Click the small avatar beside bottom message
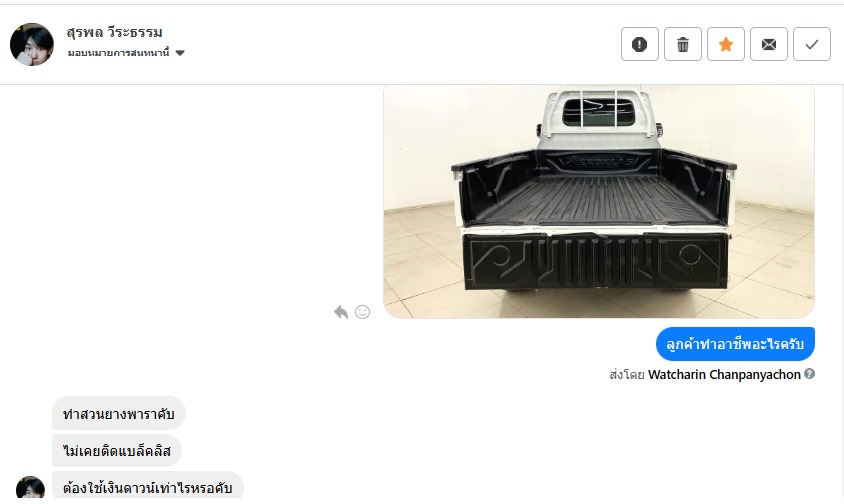Screen dimensions: 844x504 30,487
